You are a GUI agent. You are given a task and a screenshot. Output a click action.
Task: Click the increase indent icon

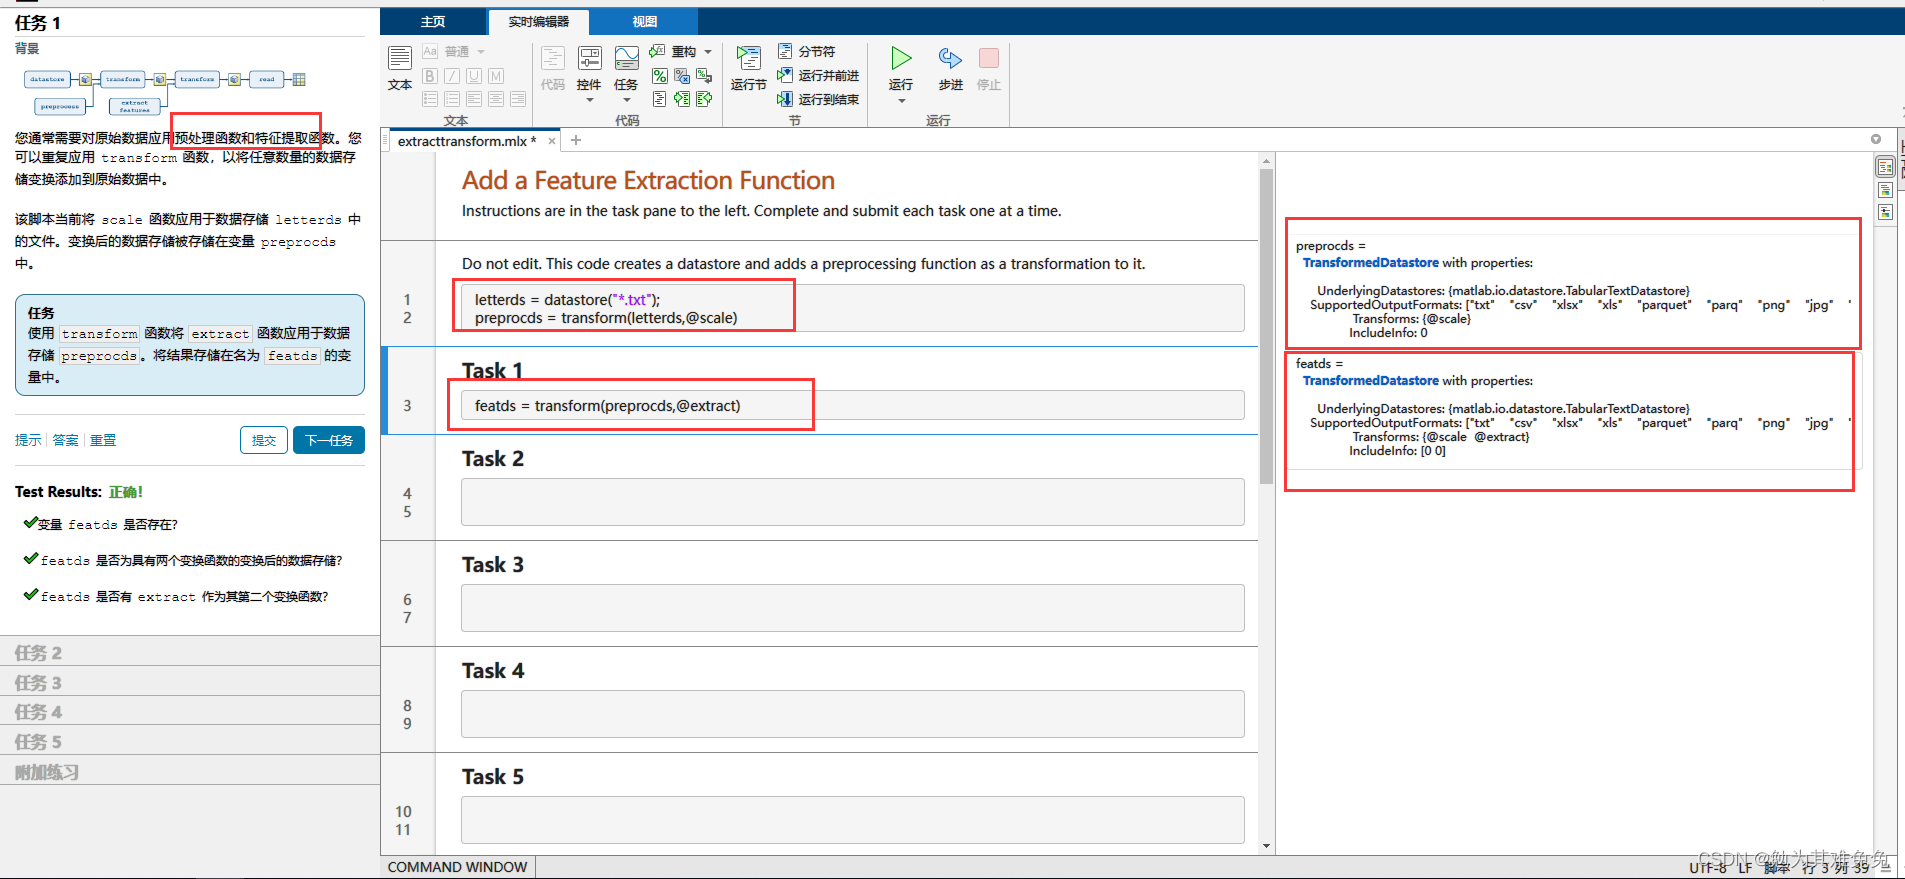click(x=682, y=99)
